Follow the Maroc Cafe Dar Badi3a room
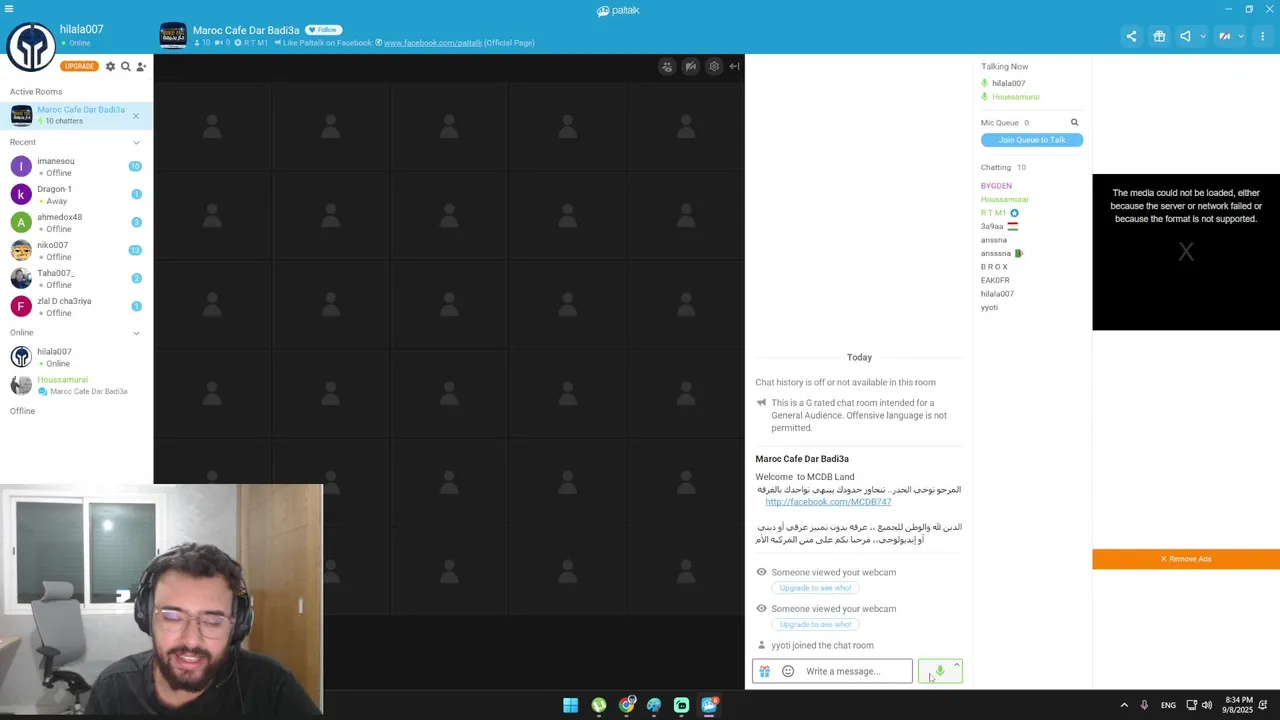Screen dimensions: 1280x720 point(323,30)
